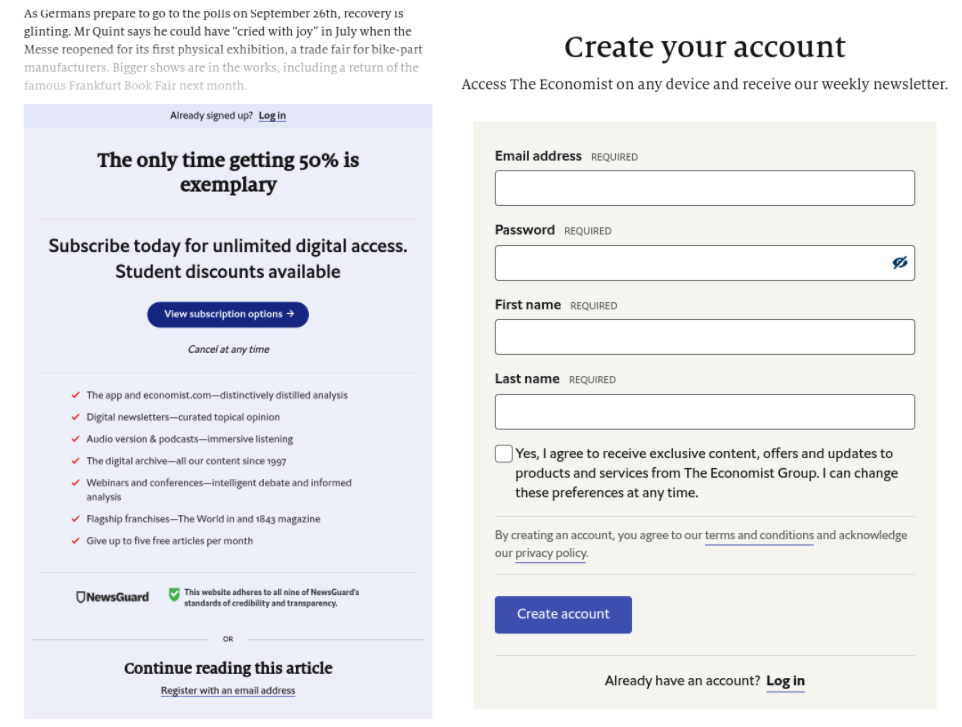Click the red checkmark beside Digital newsletters
962x727 pixels.
[x=75, y=417]
